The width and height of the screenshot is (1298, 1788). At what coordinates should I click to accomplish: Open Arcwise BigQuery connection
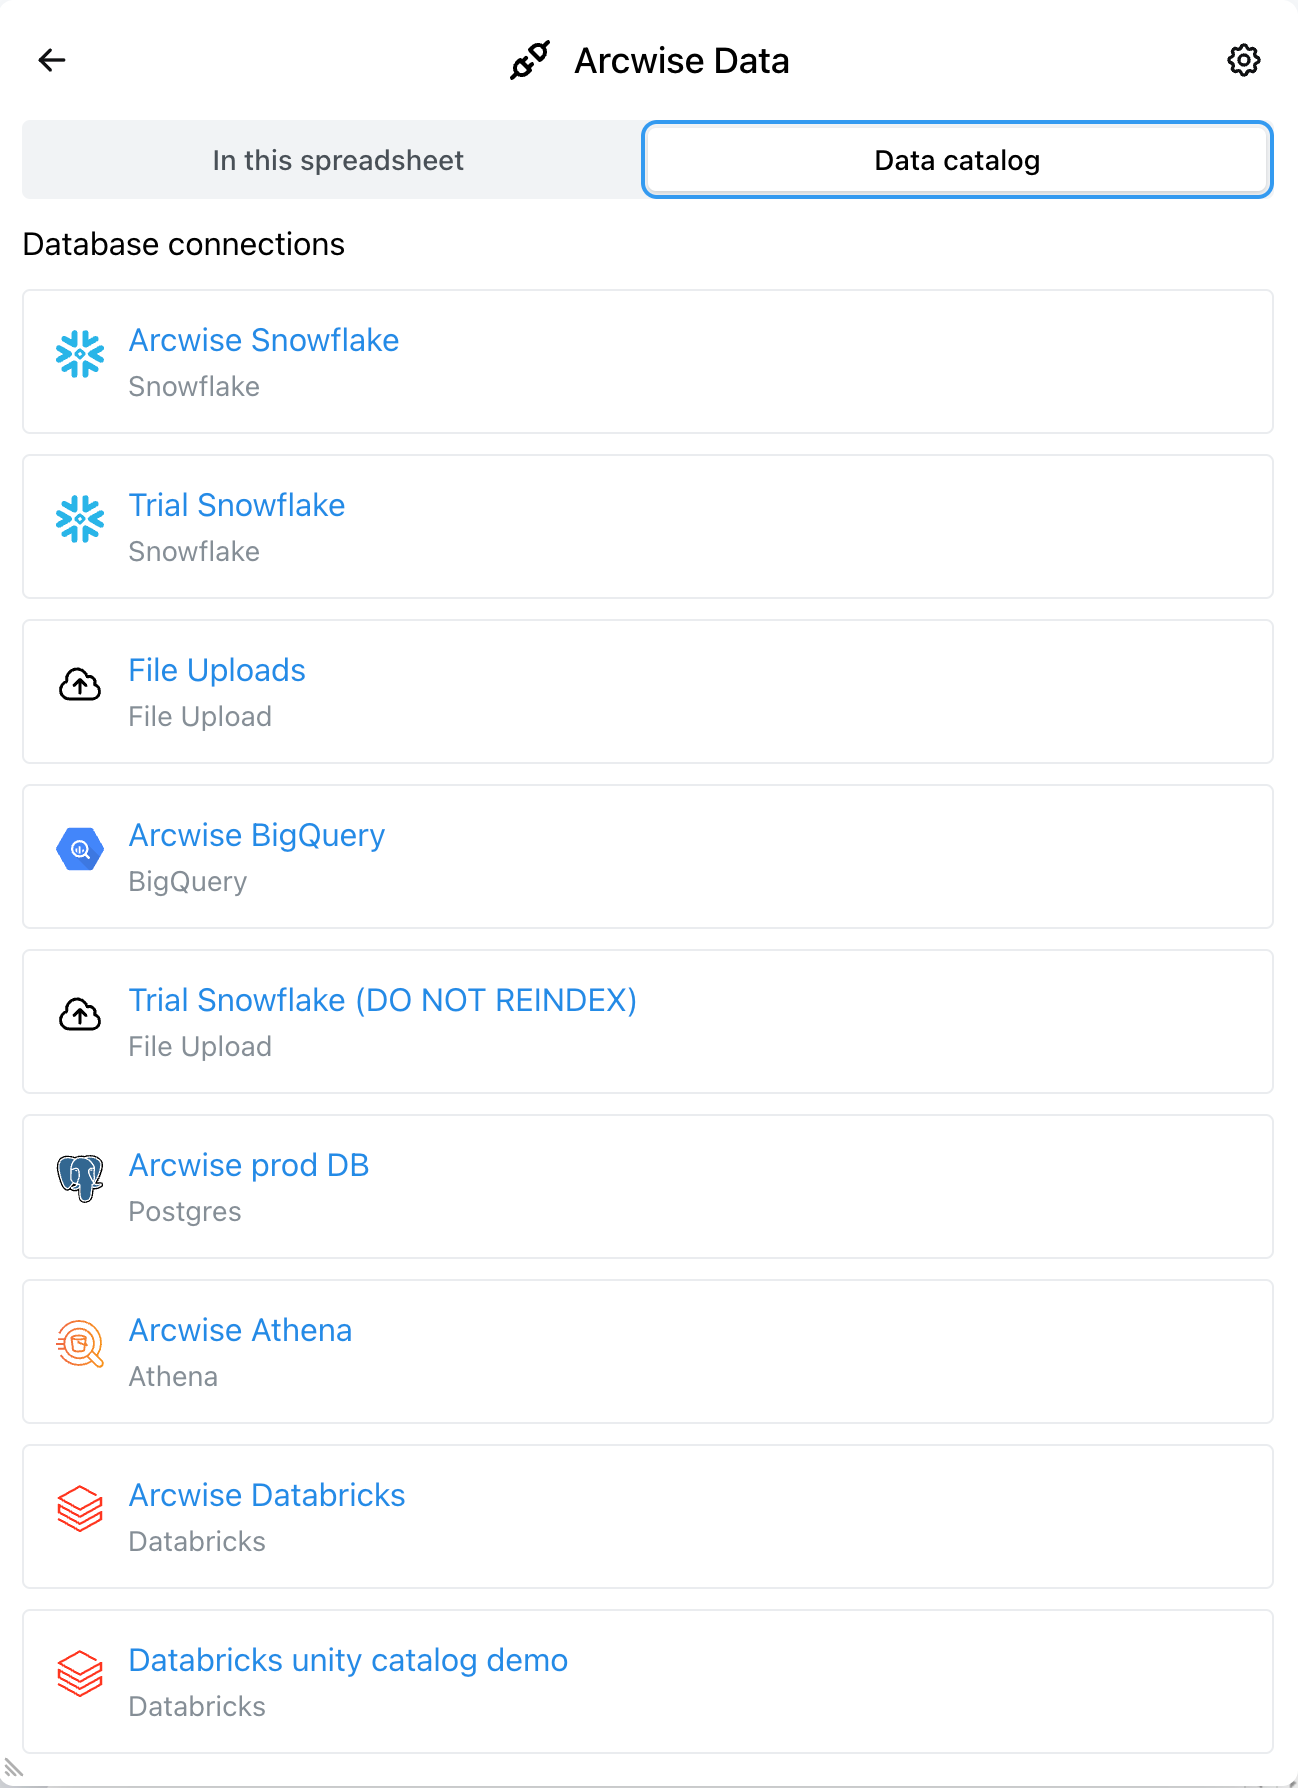(257, 836)
